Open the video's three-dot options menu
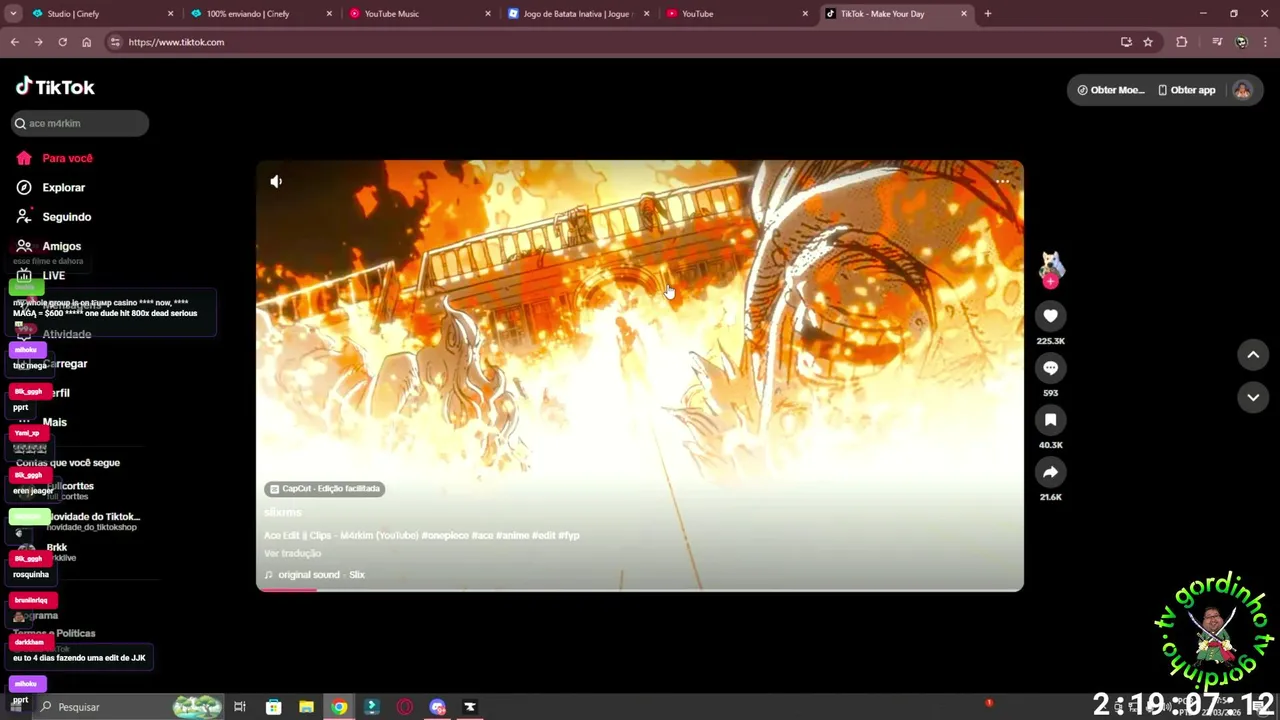The image size is (1280, 720). click(x=1002, y=182)
